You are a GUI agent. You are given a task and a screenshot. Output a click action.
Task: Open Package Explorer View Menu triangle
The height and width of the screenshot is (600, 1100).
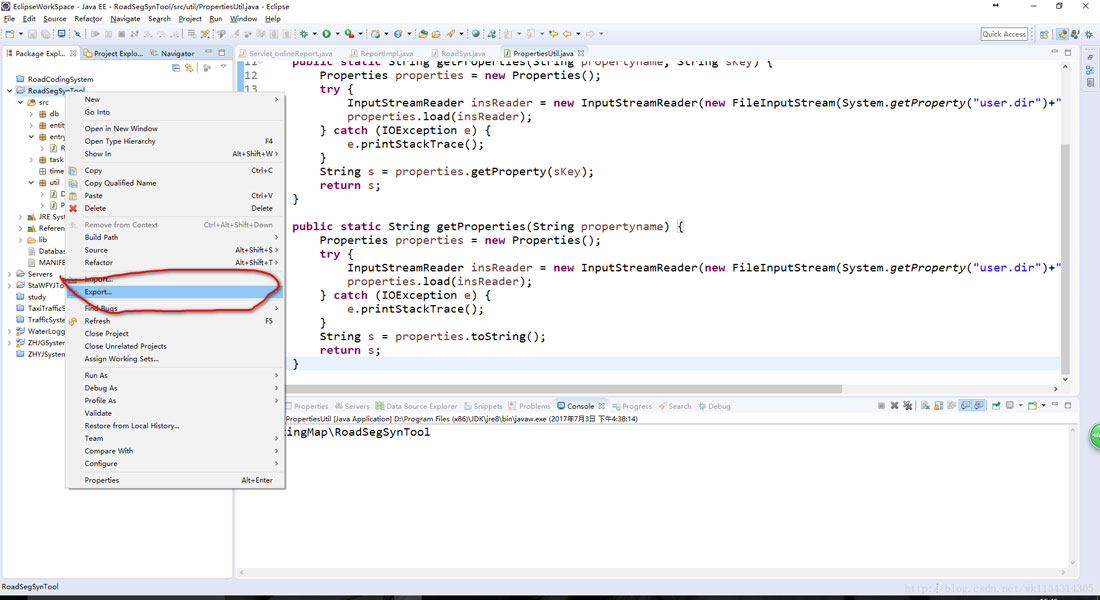point(223,67)
